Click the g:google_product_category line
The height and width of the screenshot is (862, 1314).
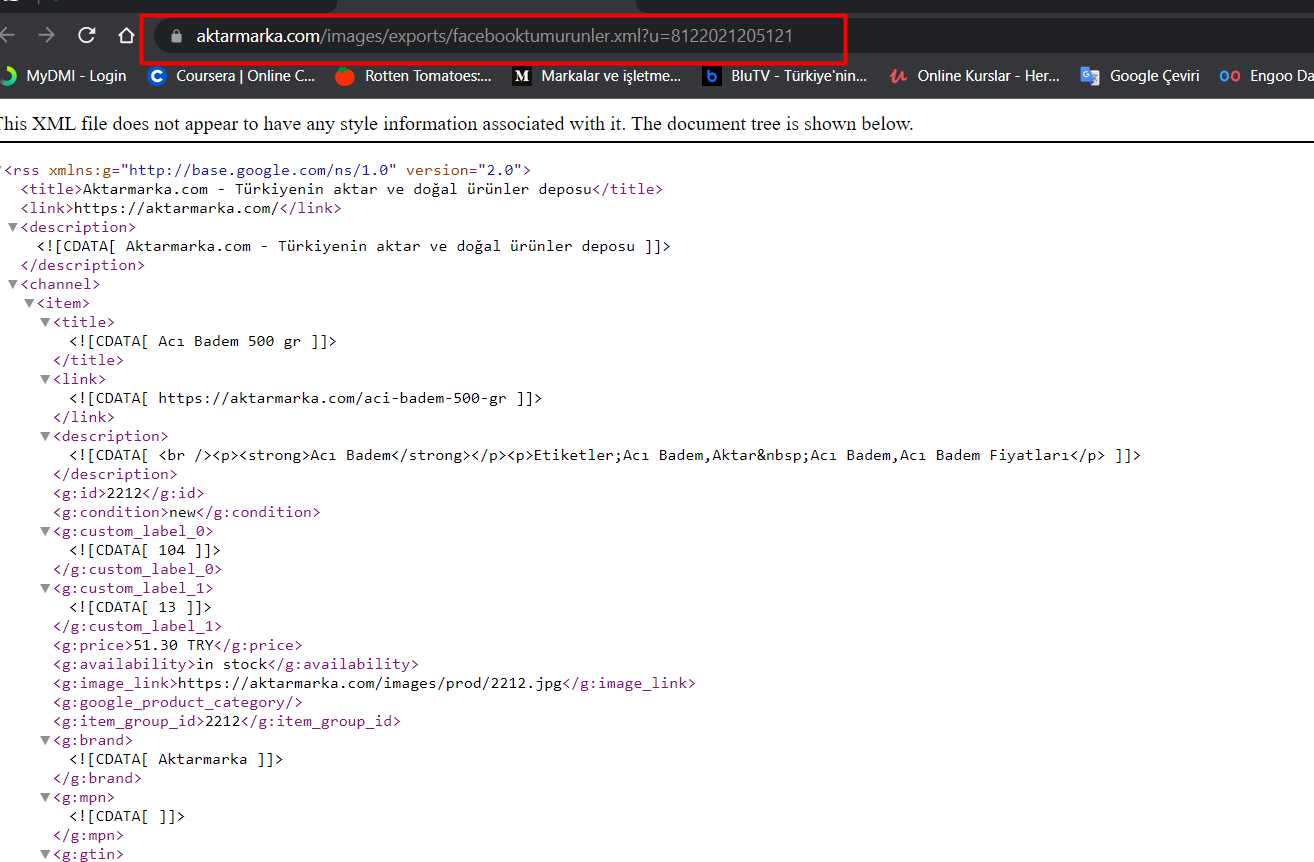point(178,703)
